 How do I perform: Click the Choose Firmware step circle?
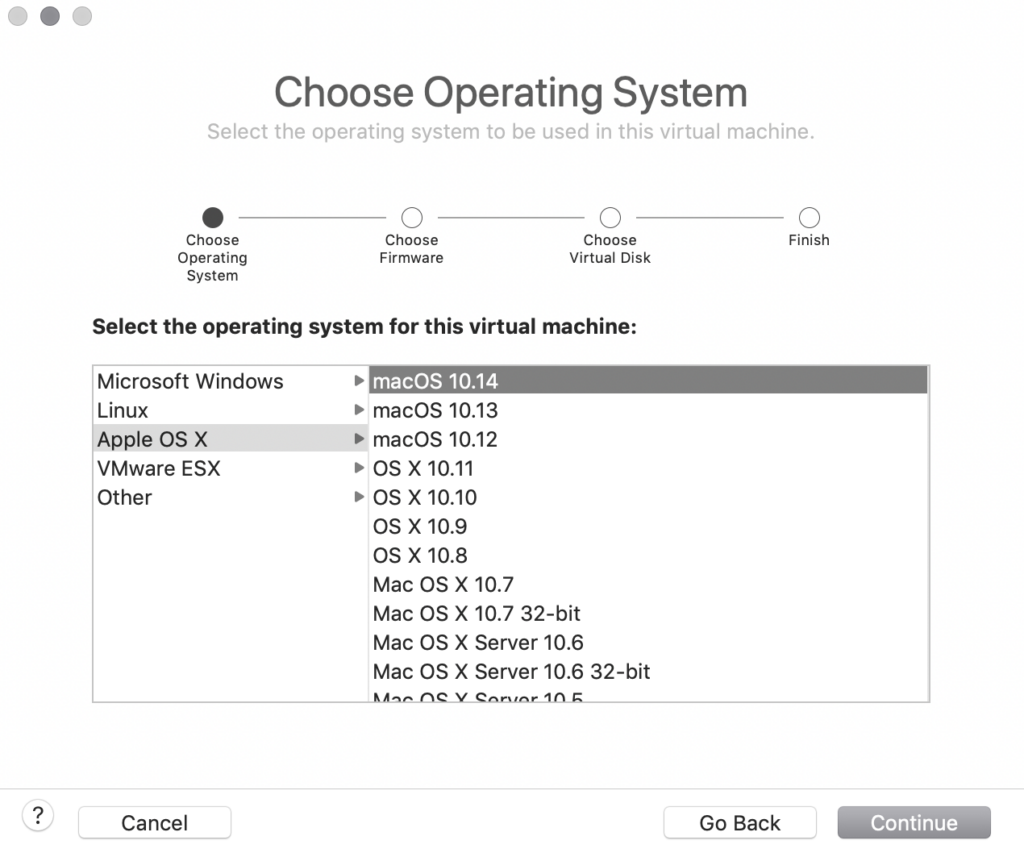pyautogui.click(x=411, y=217)
